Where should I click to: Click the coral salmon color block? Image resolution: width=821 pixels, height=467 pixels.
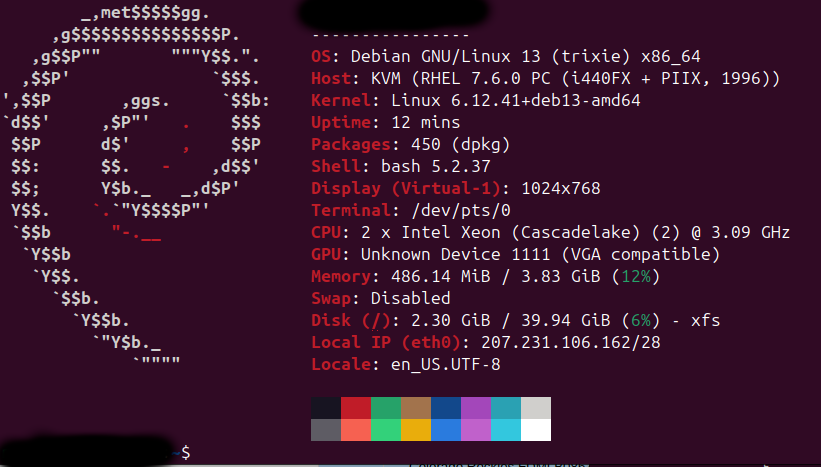tap(356, 430)
